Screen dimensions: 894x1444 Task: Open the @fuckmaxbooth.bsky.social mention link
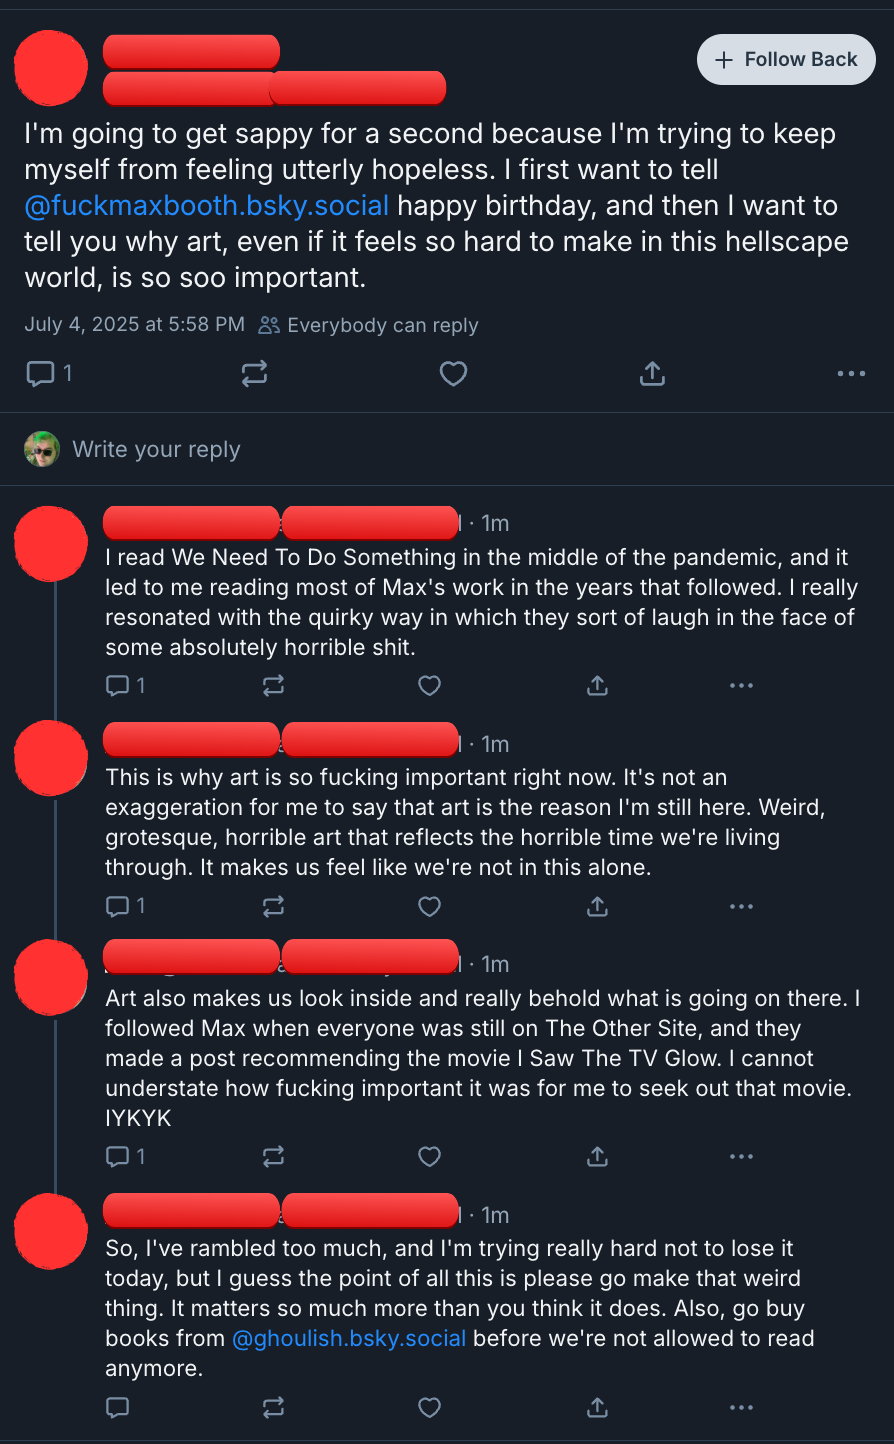pos(207,206)
